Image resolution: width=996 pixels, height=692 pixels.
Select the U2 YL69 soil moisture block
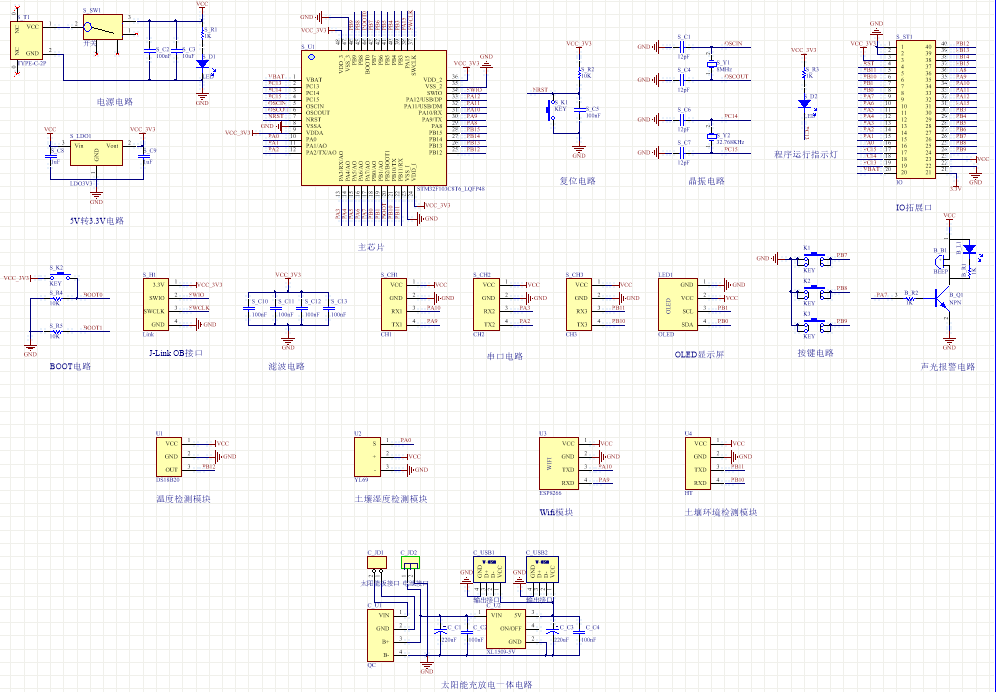(x=368, y=456)
